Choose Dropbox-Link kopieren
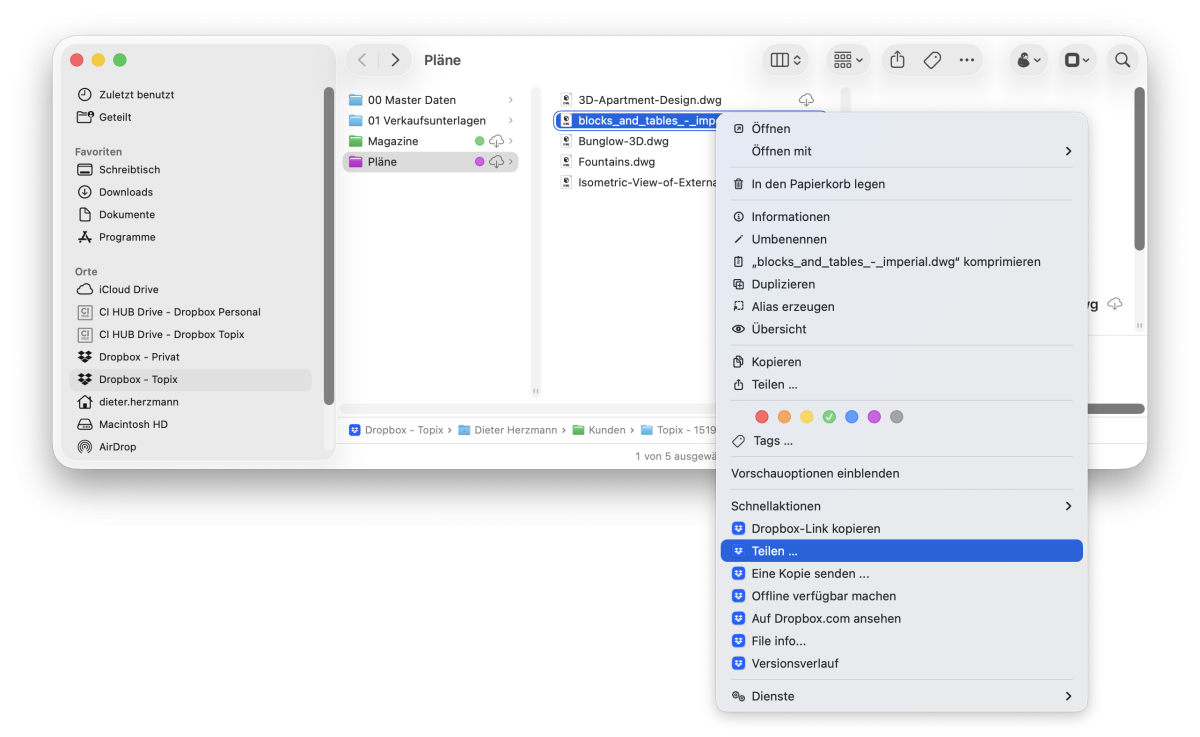Screen dimensions: 1200x737 click(901, 529)
